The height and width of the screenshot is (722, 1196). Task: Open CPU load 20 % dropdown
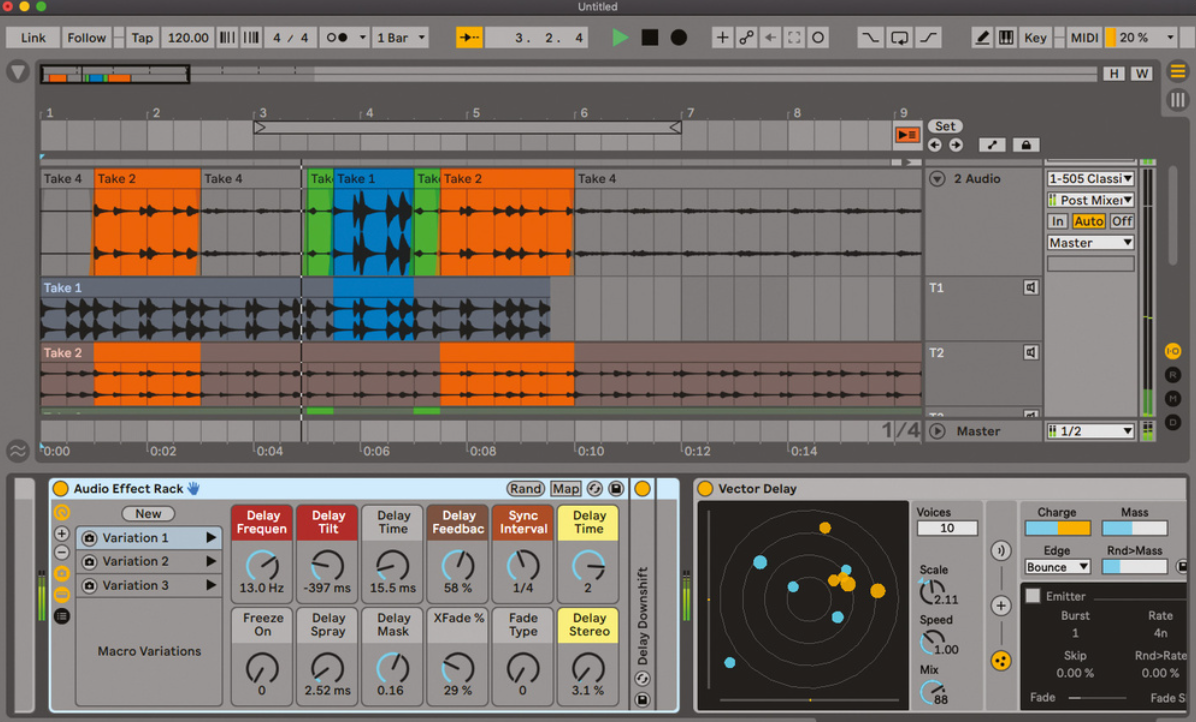(x=1170, y=37)
